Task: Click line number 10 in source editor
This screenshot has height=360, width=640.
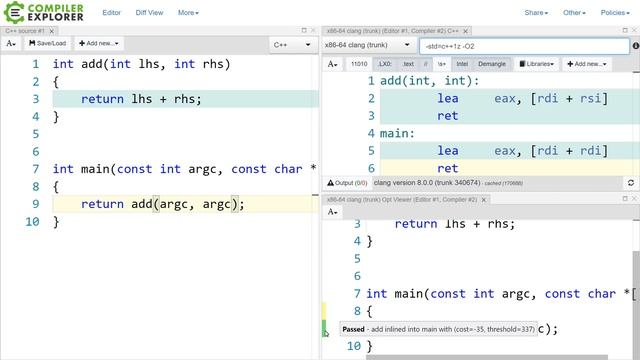Action: coord(32,222)
